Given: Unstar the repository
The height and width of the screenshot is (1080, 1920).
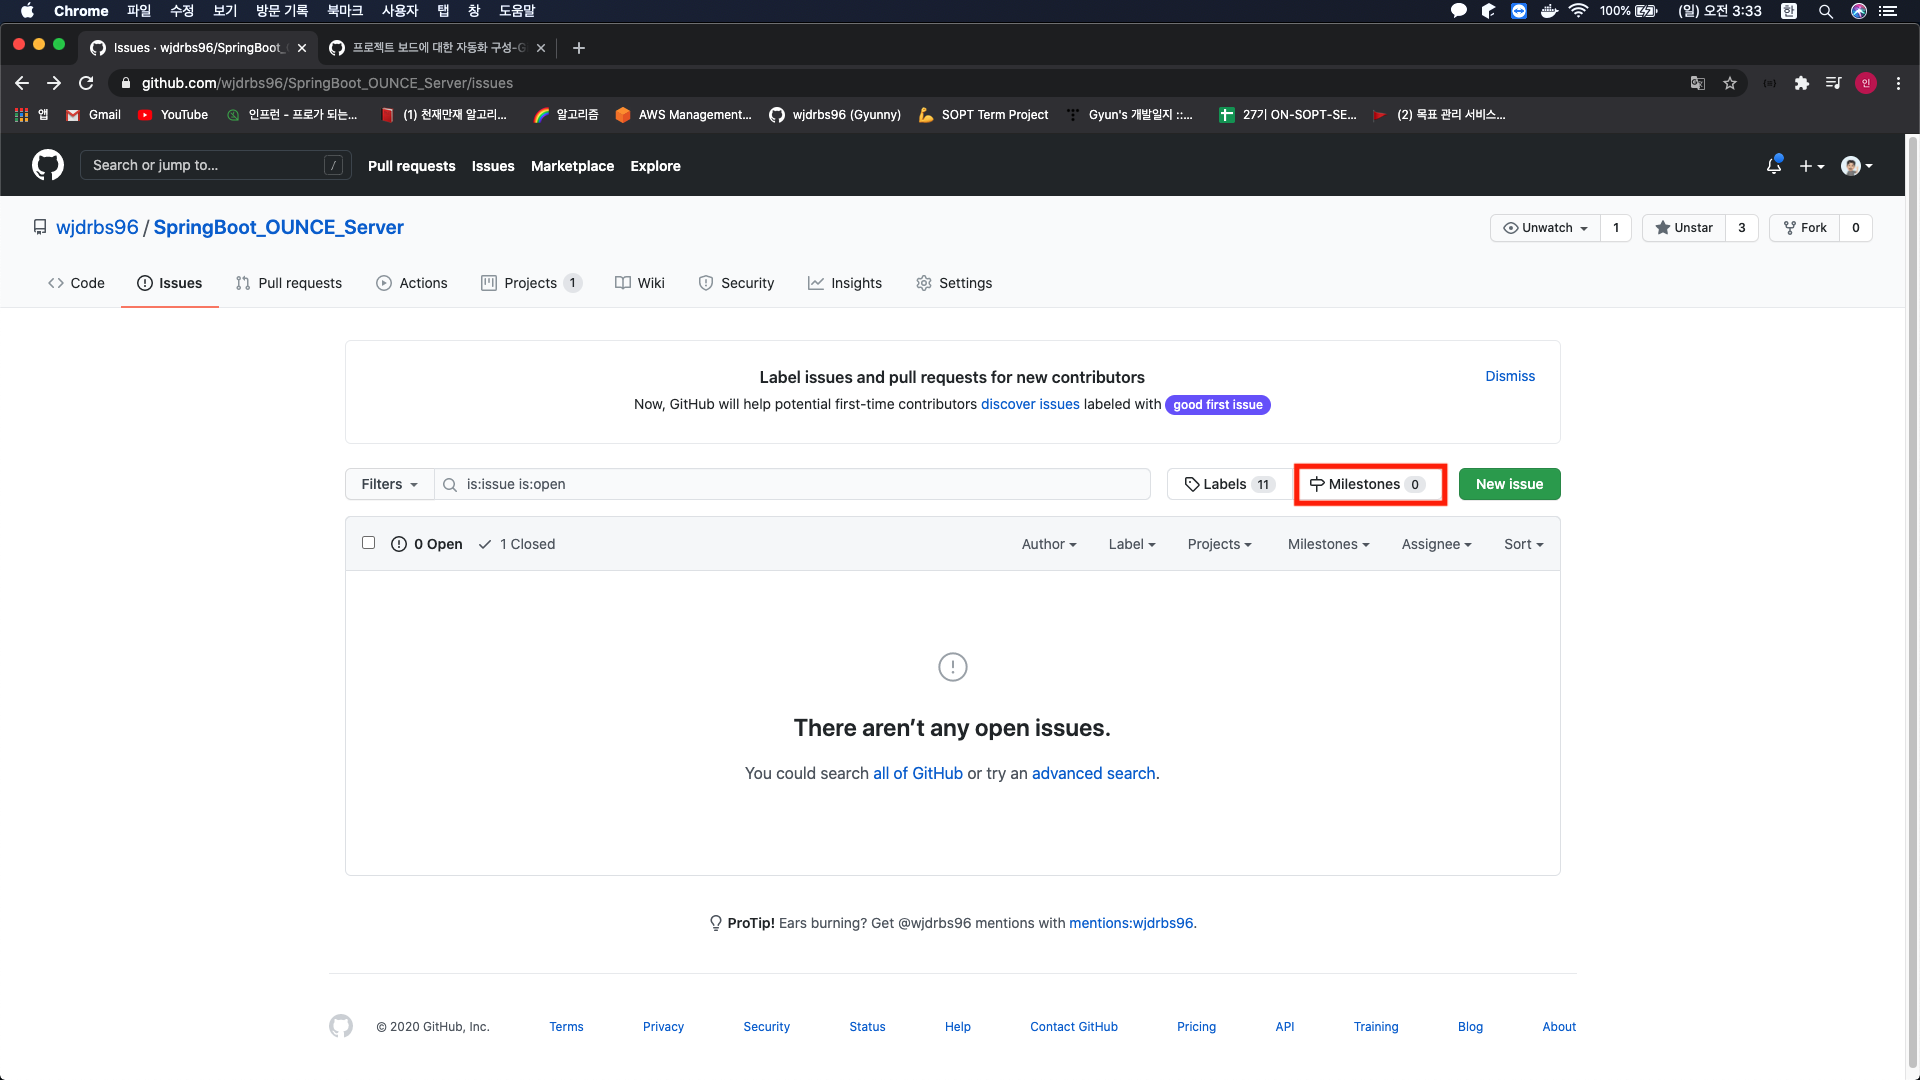Looking at the screenshot, I should pos(1684,228).
